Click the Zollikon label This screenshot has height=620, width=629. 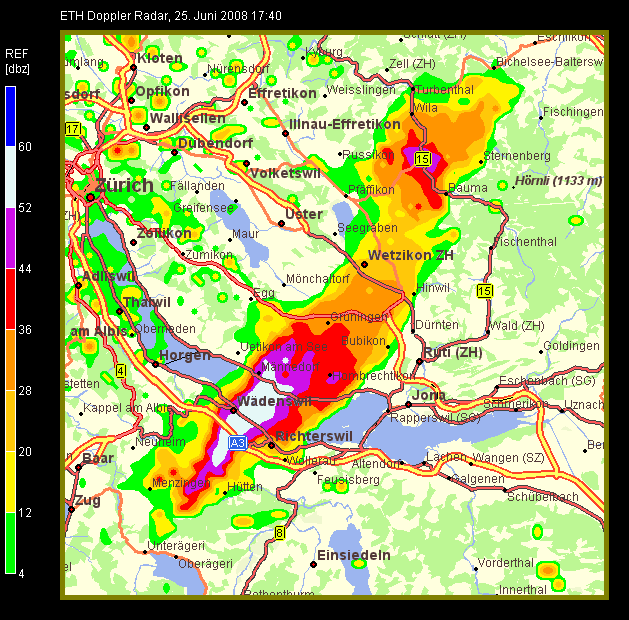[164, 233]
